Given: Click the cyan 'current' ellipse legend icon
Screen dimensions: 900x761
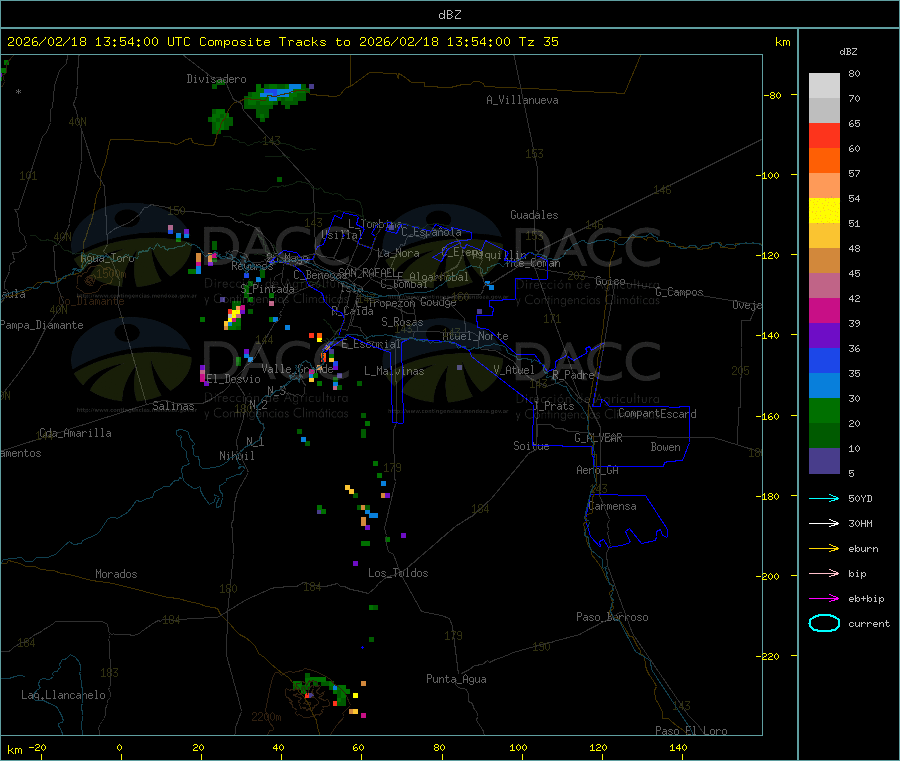Looking at the screenshot, I should coord(824,623).
